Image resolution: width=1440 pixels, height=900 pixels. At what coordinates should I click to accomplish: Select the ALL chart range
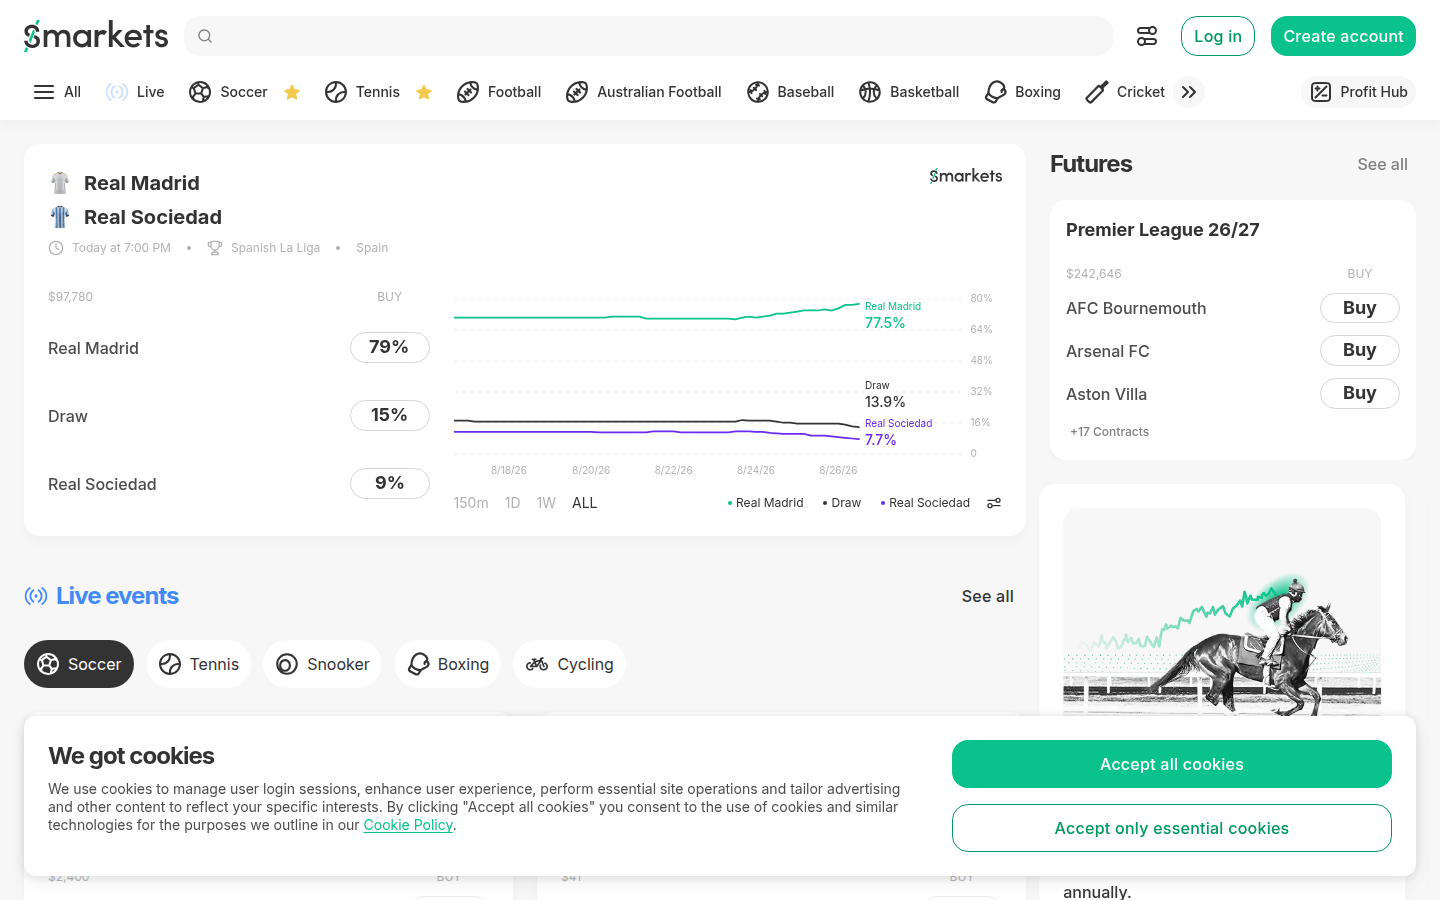click(x=584, y=503)
